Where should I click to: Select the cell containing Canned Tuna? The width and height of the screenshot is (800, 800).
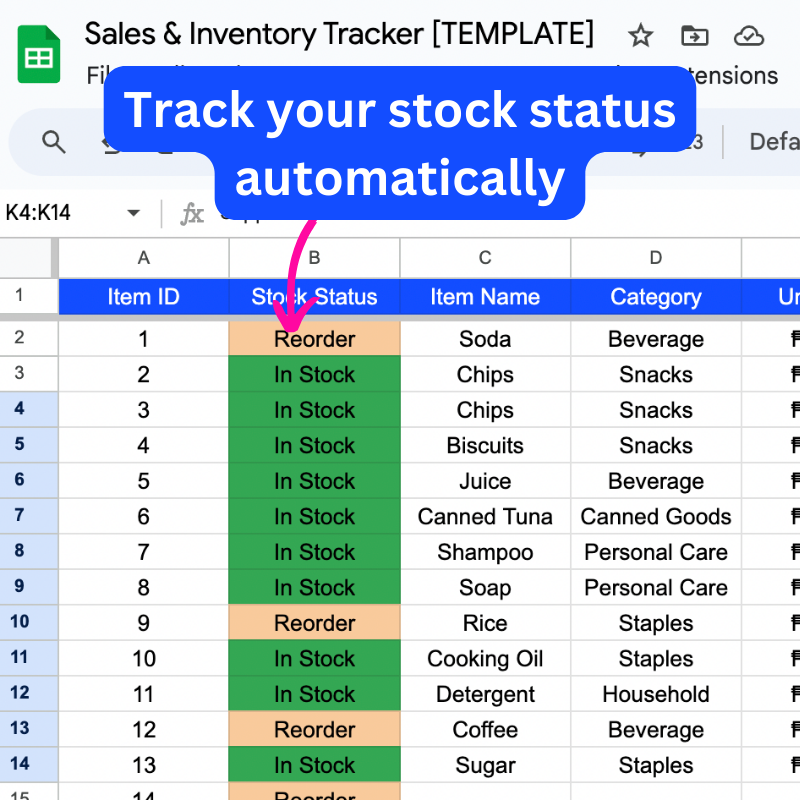[485, 516]
